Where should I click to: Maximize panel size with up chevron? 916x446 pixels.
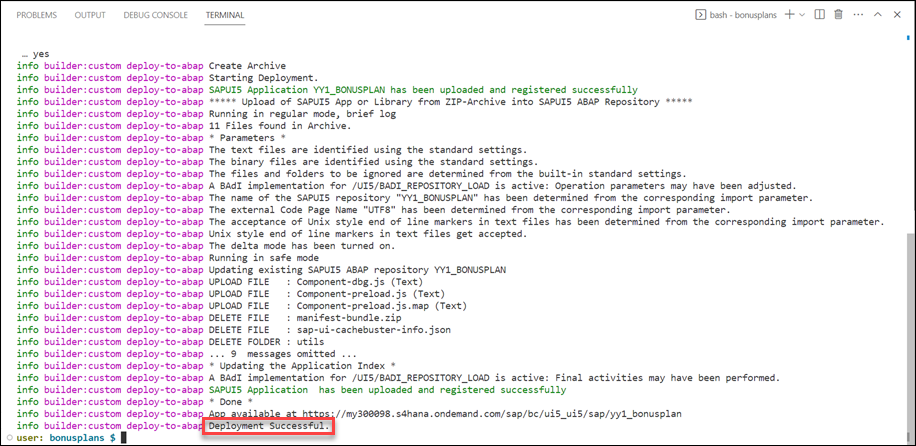877,15
